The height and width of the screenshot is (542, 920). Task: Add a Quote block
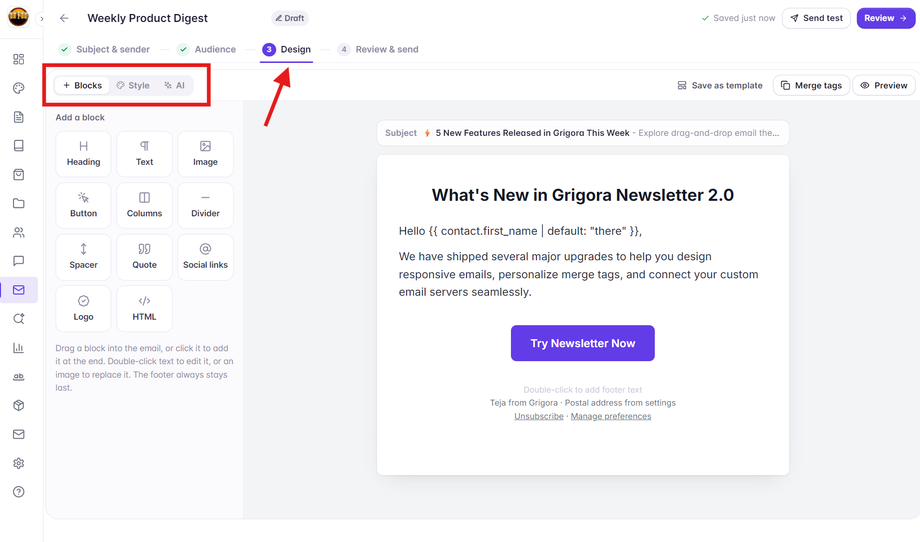[144, 257]
